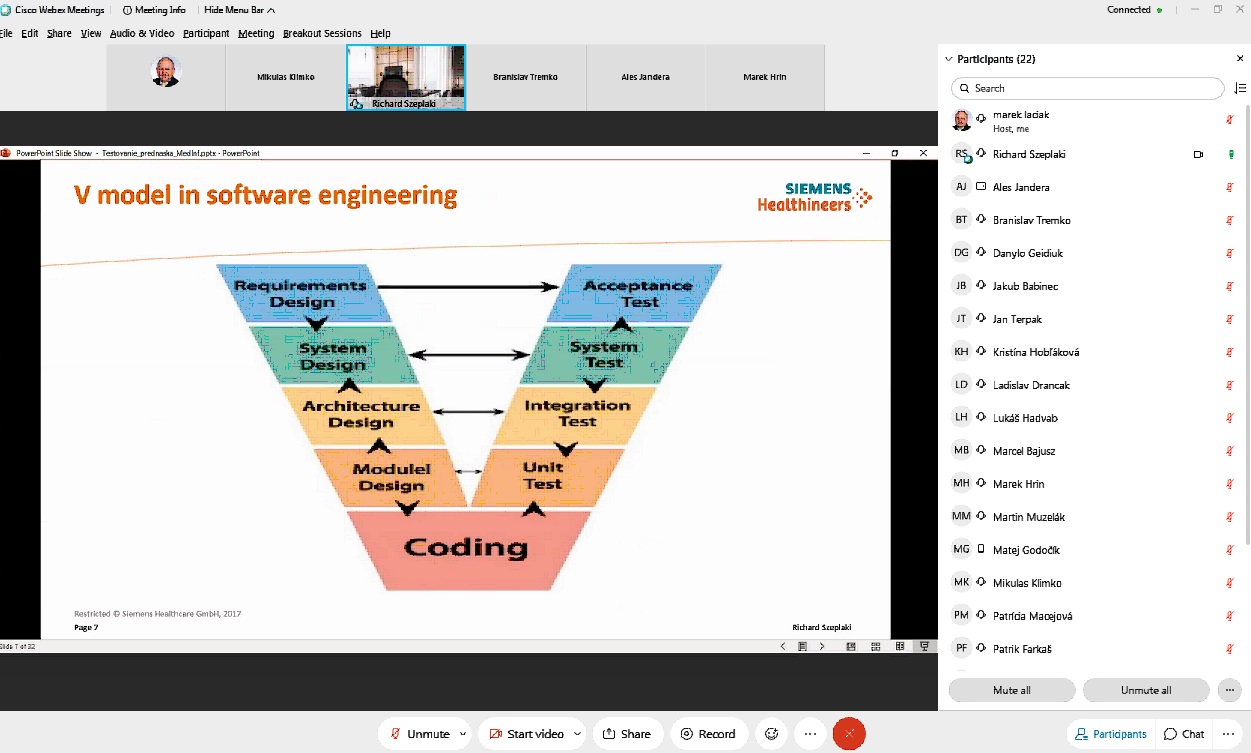Click the Mute all button
The image size is (1251, 753).
coord(1011,690)
